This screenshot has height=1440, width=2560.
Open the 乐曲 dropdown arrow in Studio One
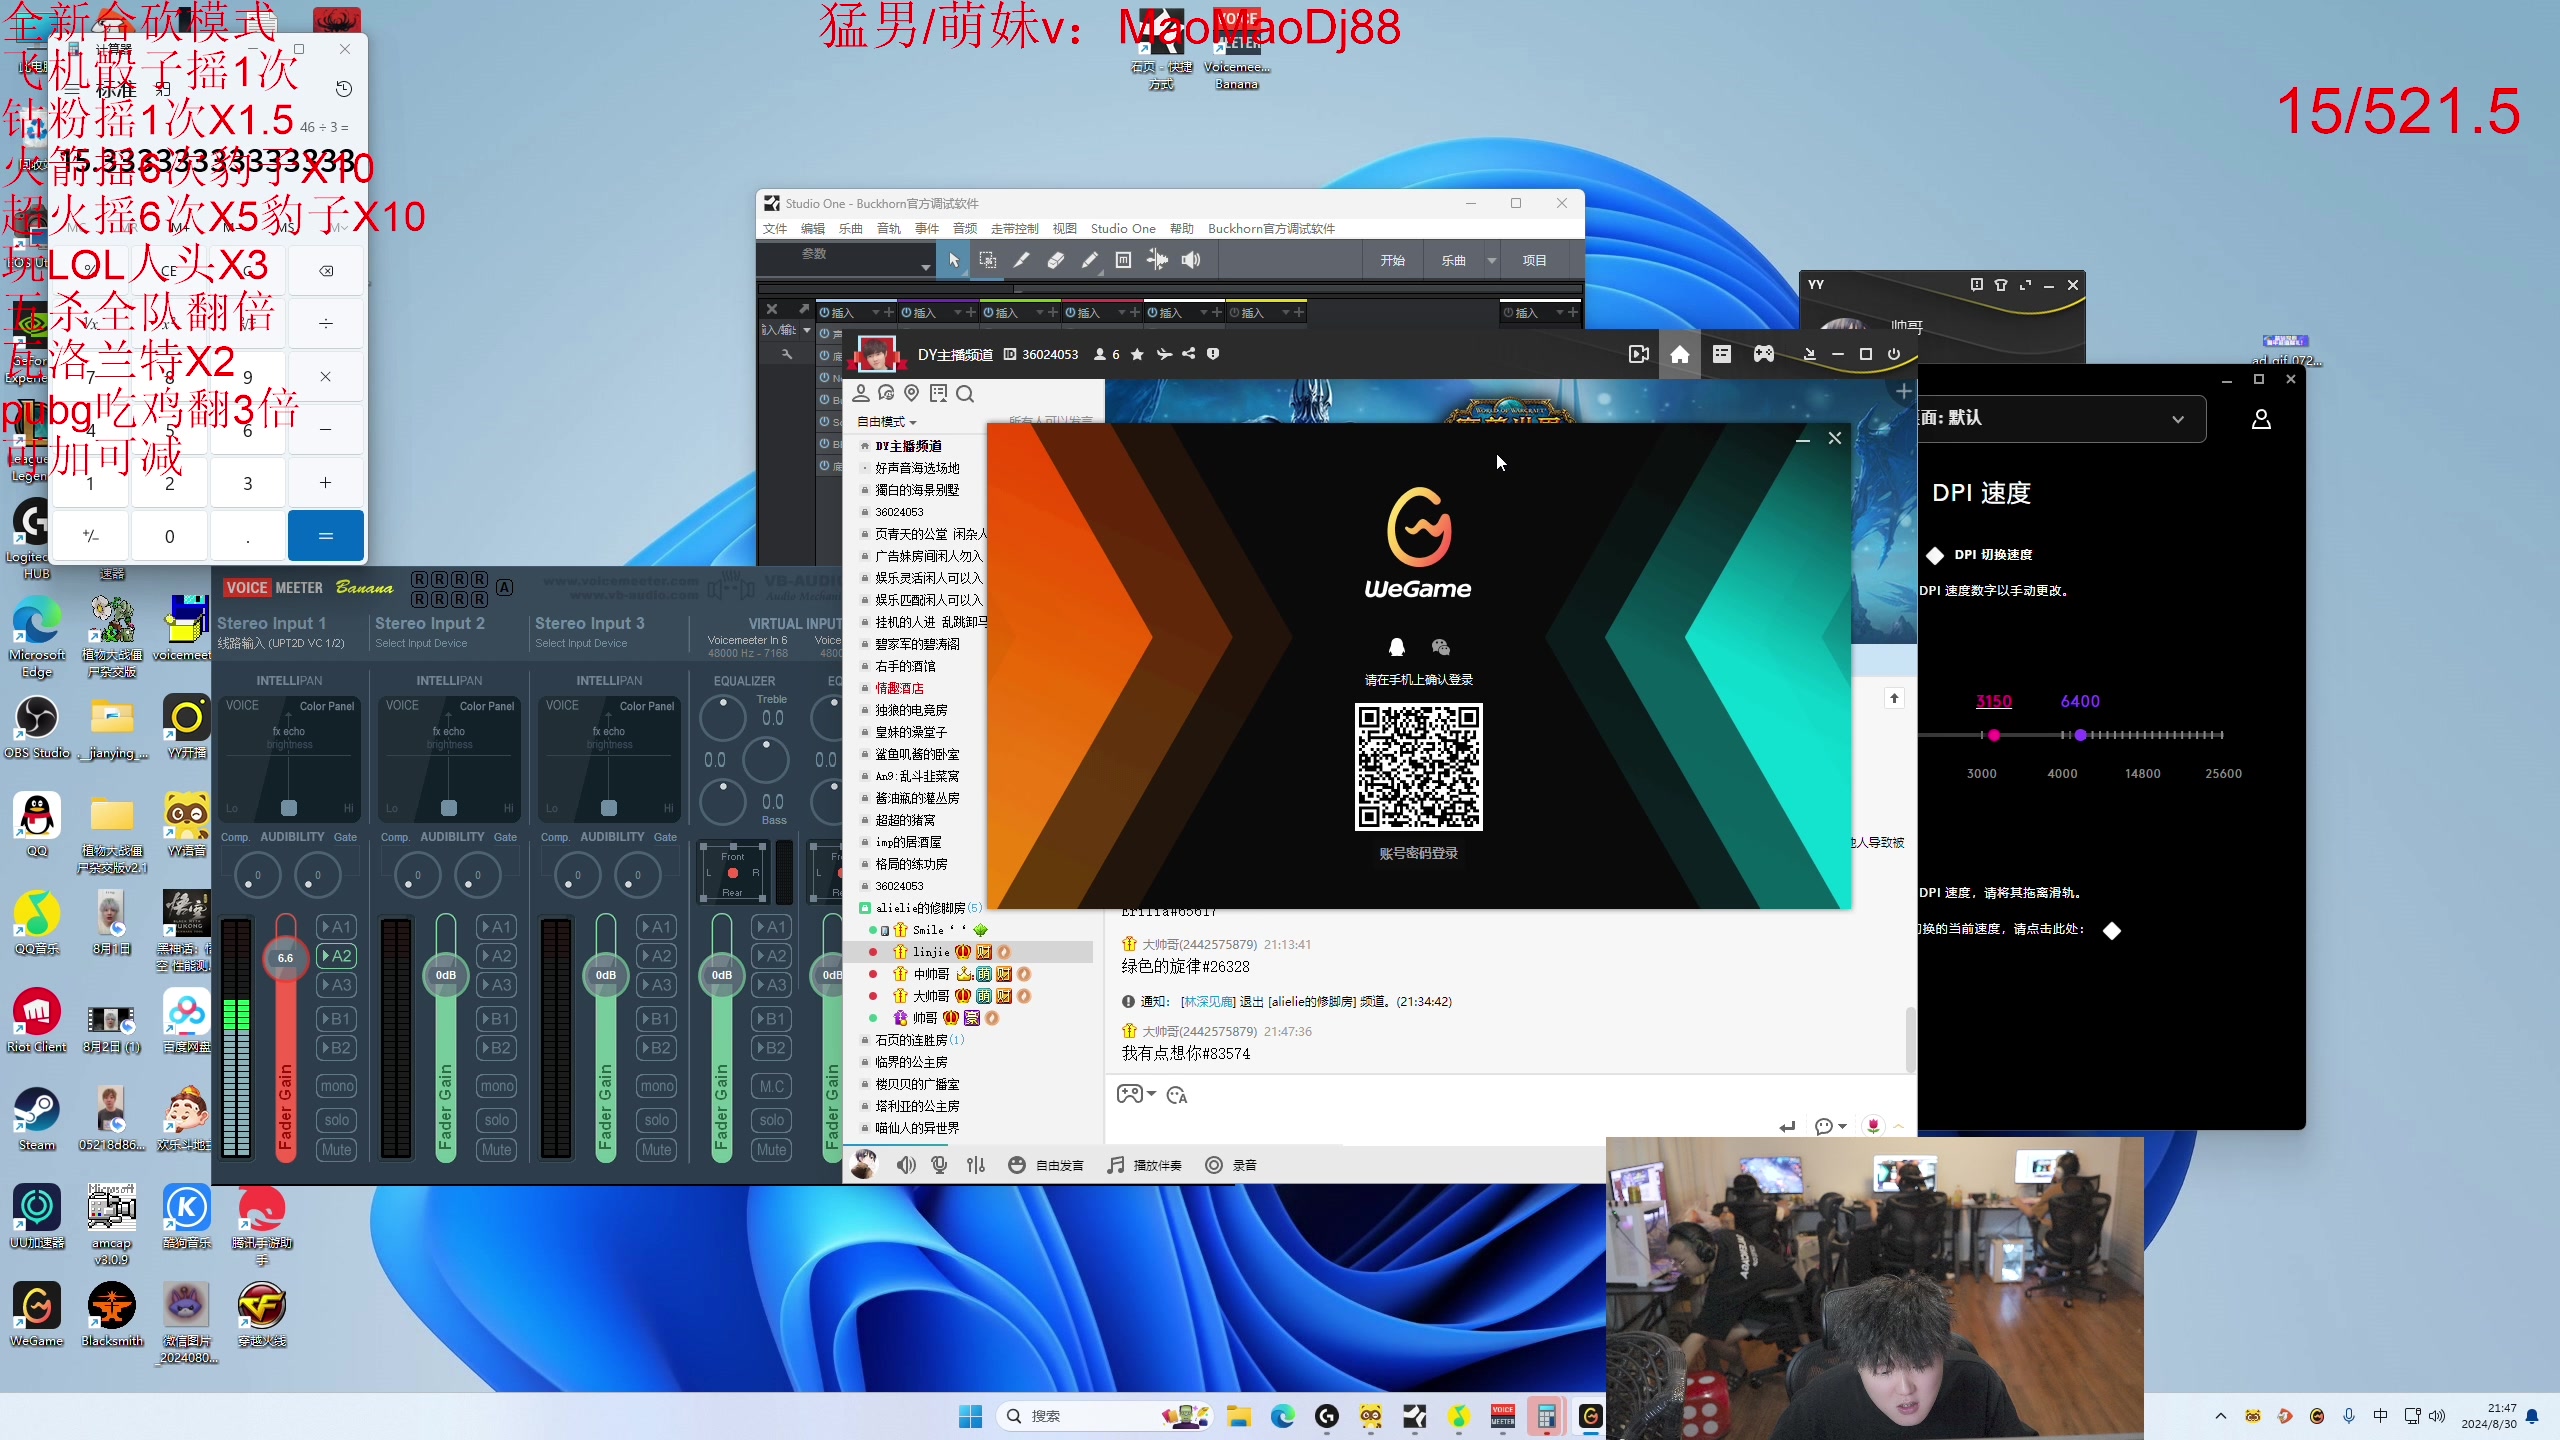click(1492, 260)
